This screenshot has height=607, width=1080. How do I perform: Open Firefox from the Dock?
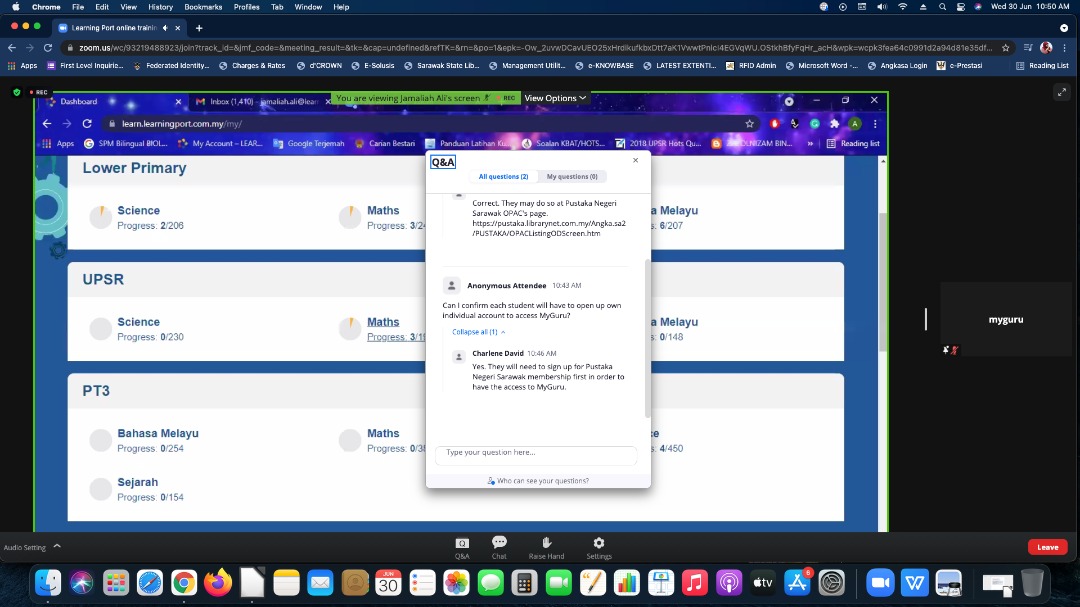(x=218, y=583)
